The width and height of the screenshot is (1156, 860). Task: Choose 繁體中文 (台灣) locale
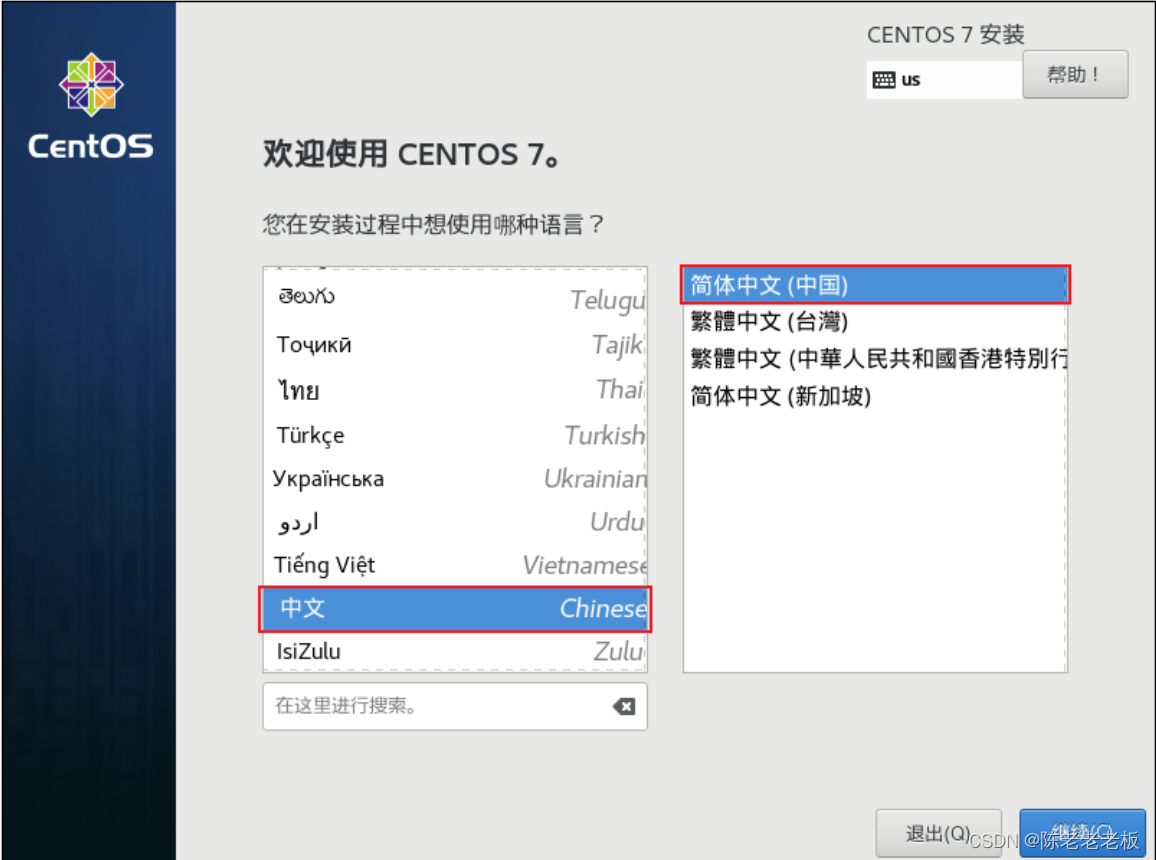click(x=874, y=321)
